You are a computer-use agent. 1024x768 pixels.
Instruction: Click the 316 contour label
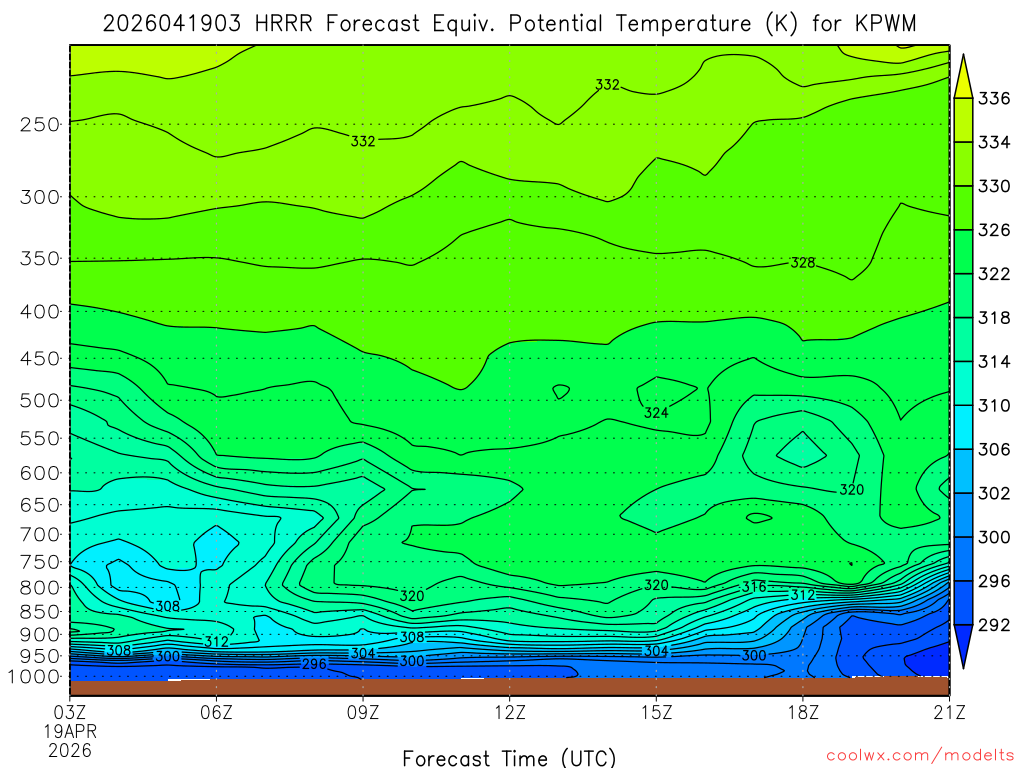click(x=754, y=586)
